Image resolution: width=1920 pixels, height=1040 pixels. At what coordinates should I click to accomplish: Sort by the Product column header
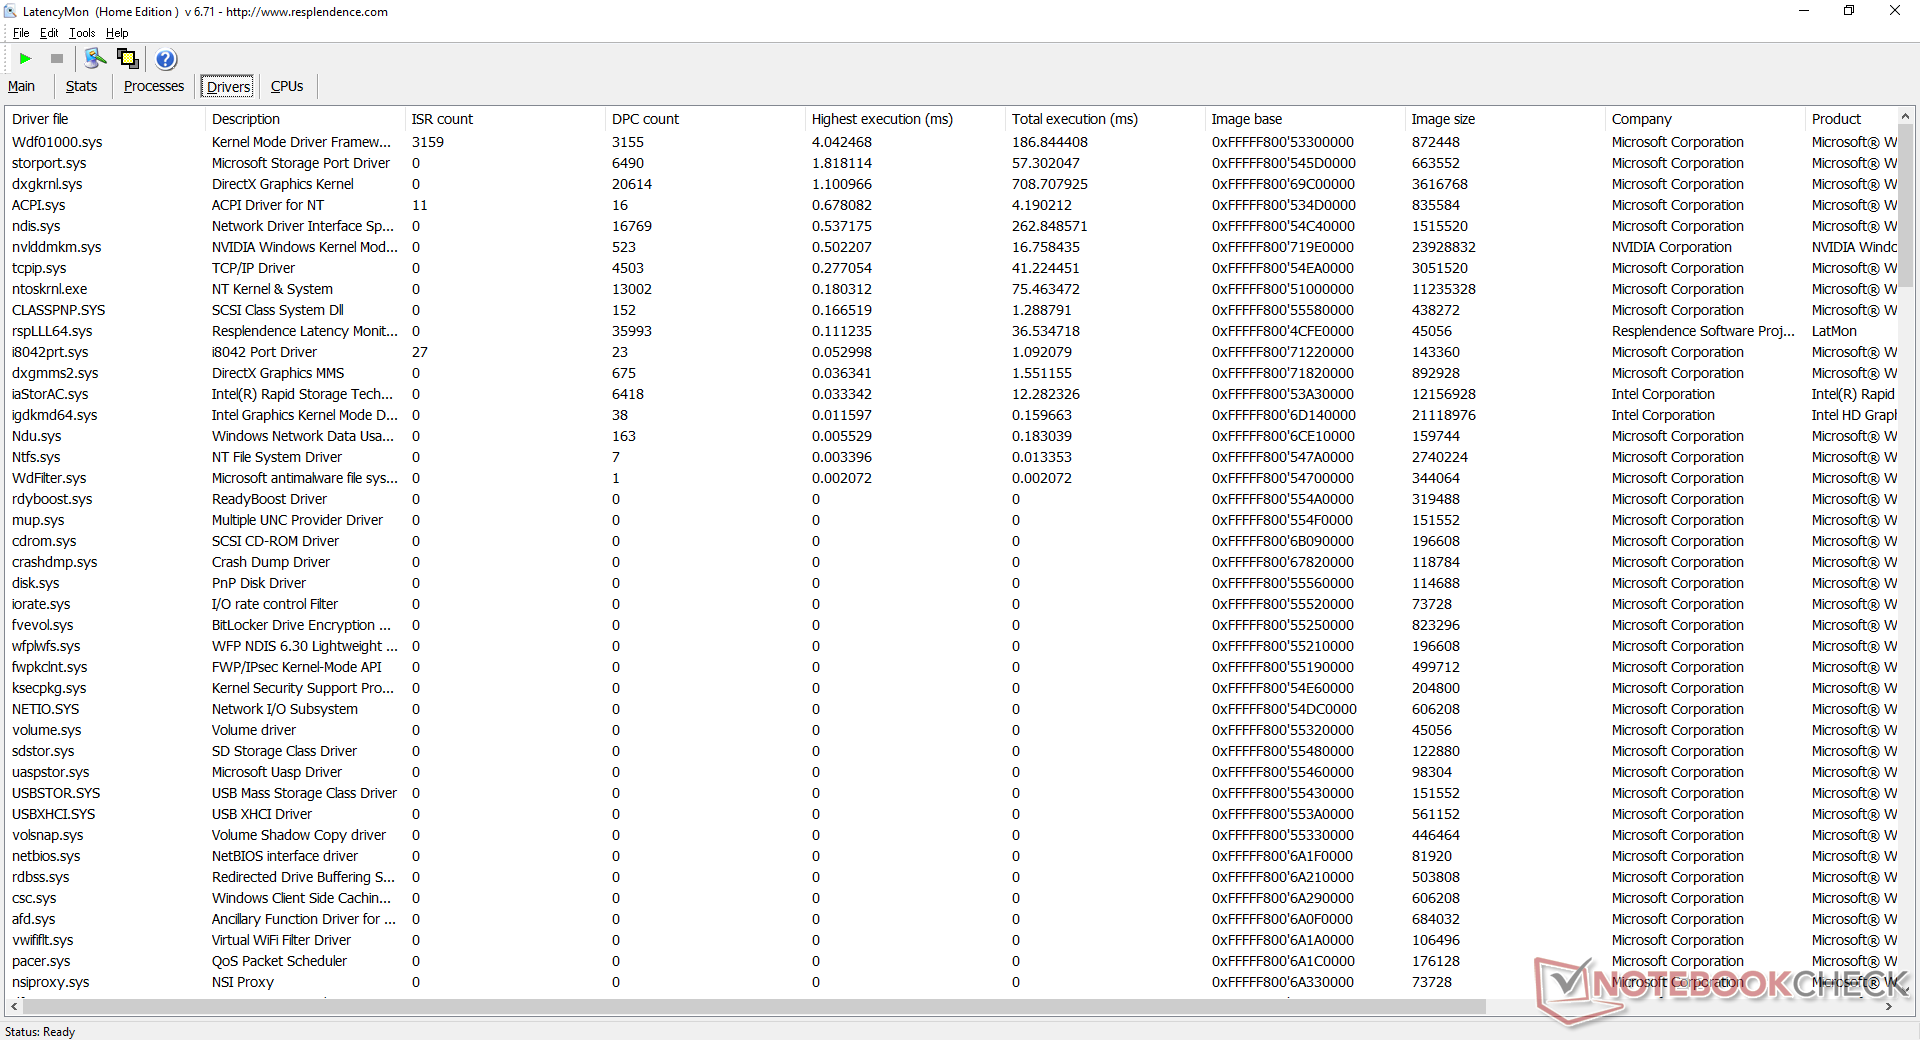pyautogui.click(x=1851, y=119)
